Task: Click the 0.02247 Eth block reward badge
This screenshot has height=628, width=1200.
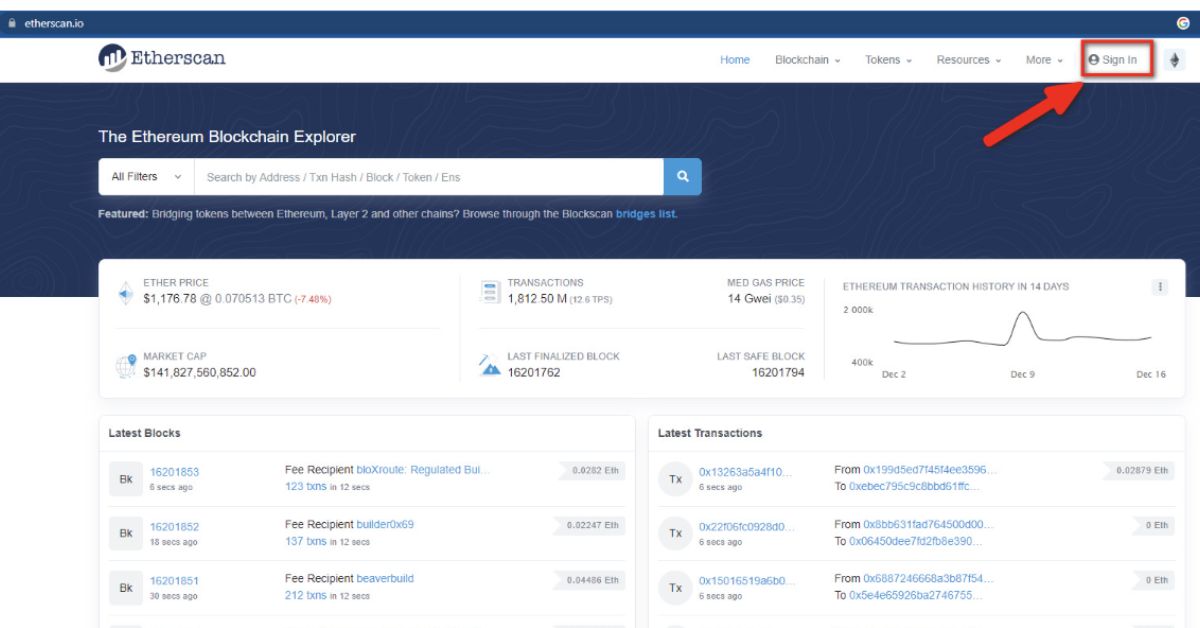Action: 590,524
